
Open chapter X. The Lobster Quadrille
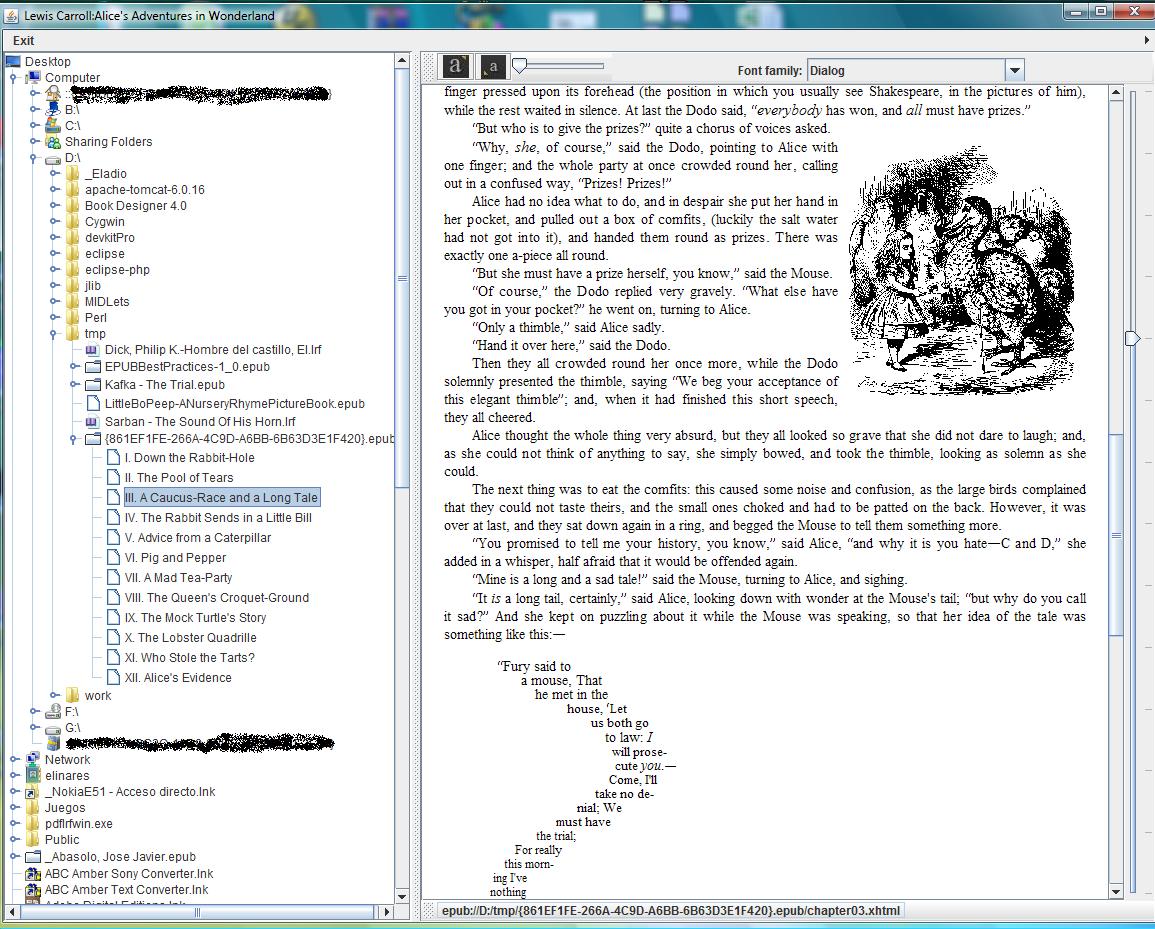[191, 637]
